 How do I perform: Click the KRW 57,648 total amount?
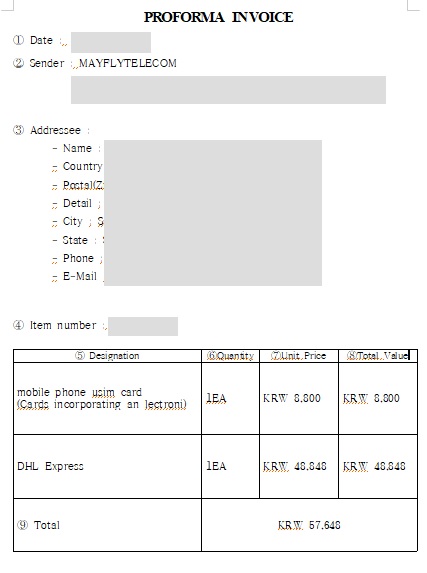tap(309, 525)
